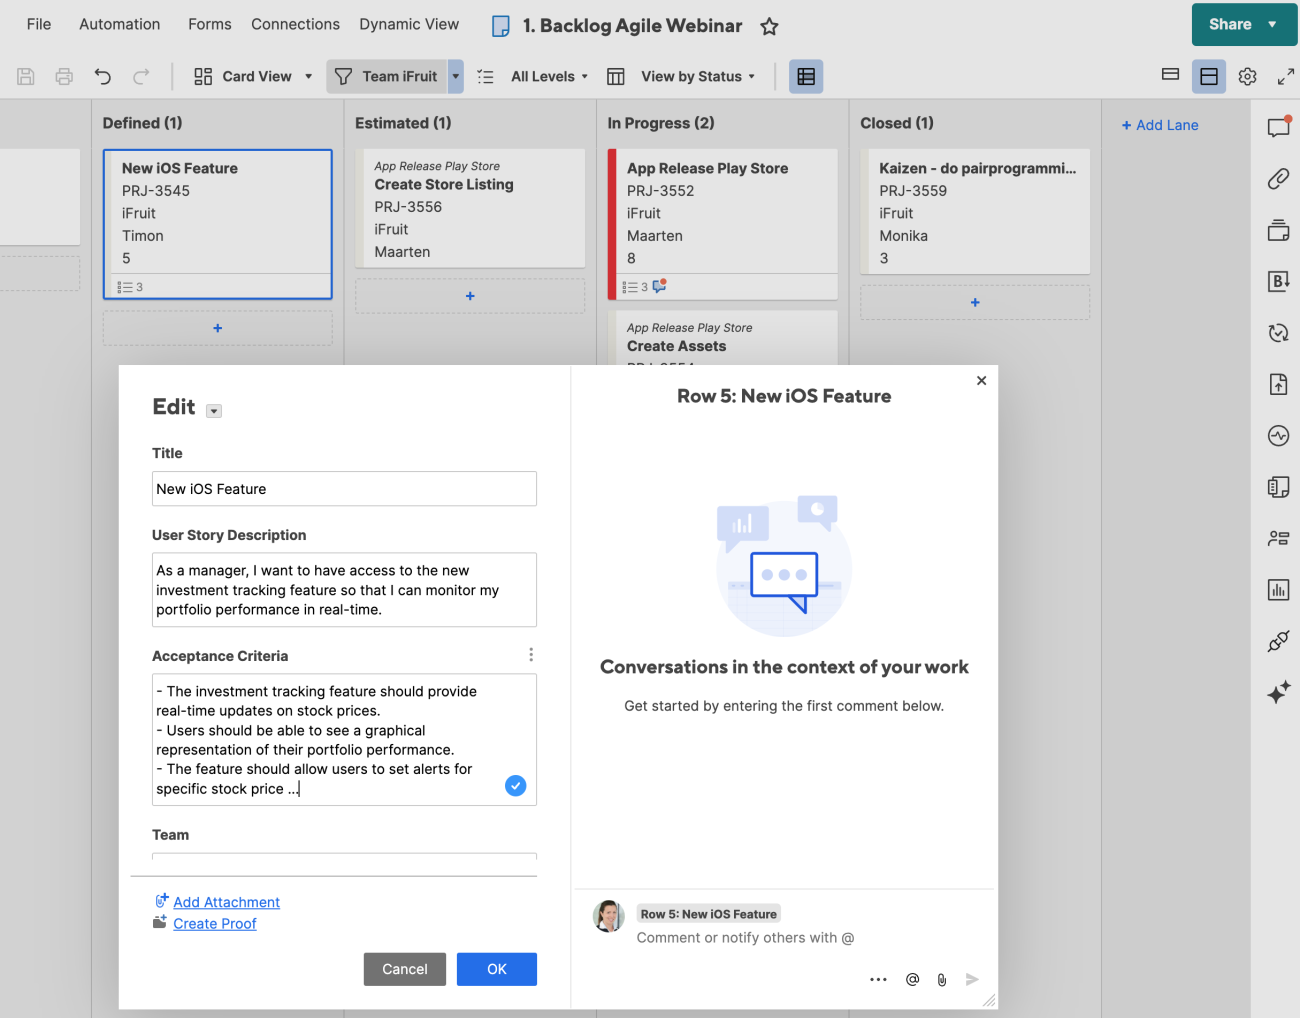Open the Automation menu
The image size is (1300, 1018).
[119, 24]
